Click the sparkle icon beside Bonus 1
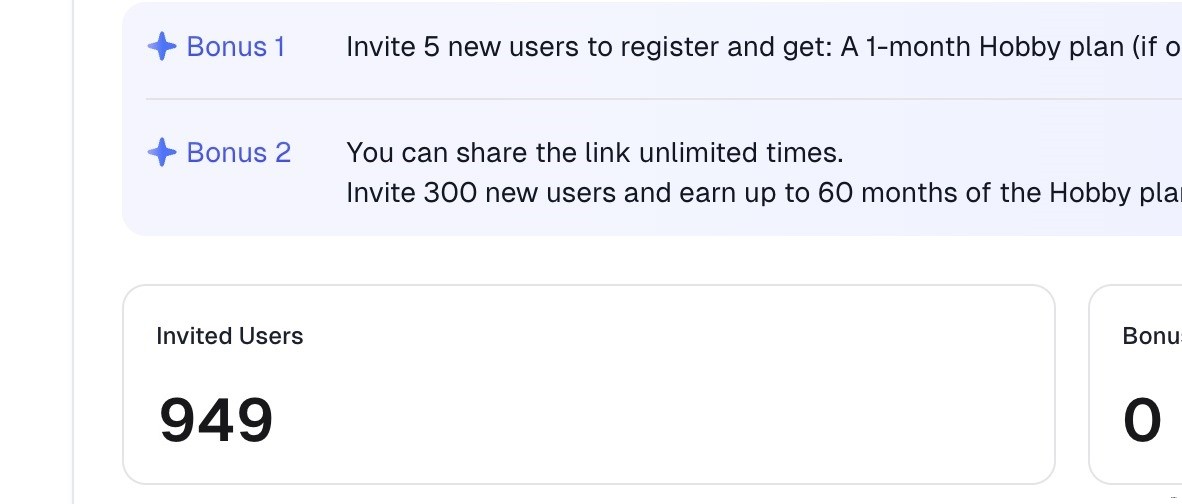The width and height of the screenshot is (1182, 504). click(x=161, y=47)
